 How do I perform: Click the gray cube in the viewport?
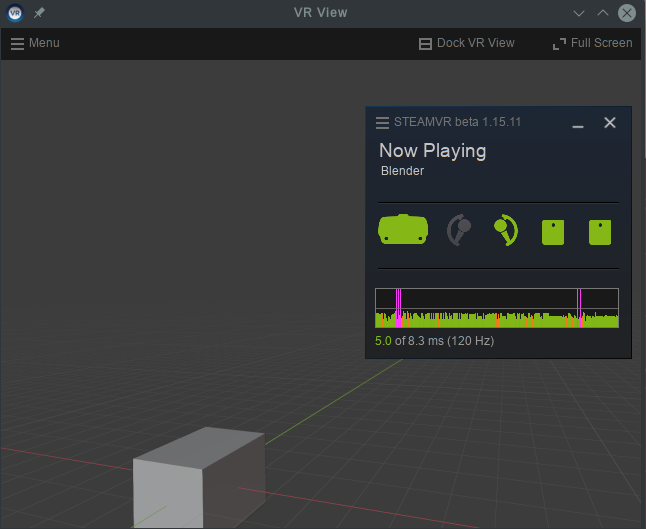click(199, 477)
